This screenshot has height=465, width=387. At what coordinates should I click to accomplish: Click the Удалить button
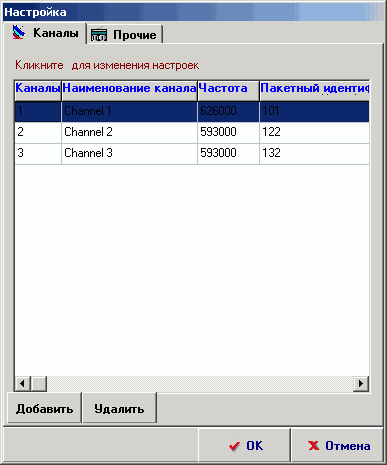coord(119,408)
